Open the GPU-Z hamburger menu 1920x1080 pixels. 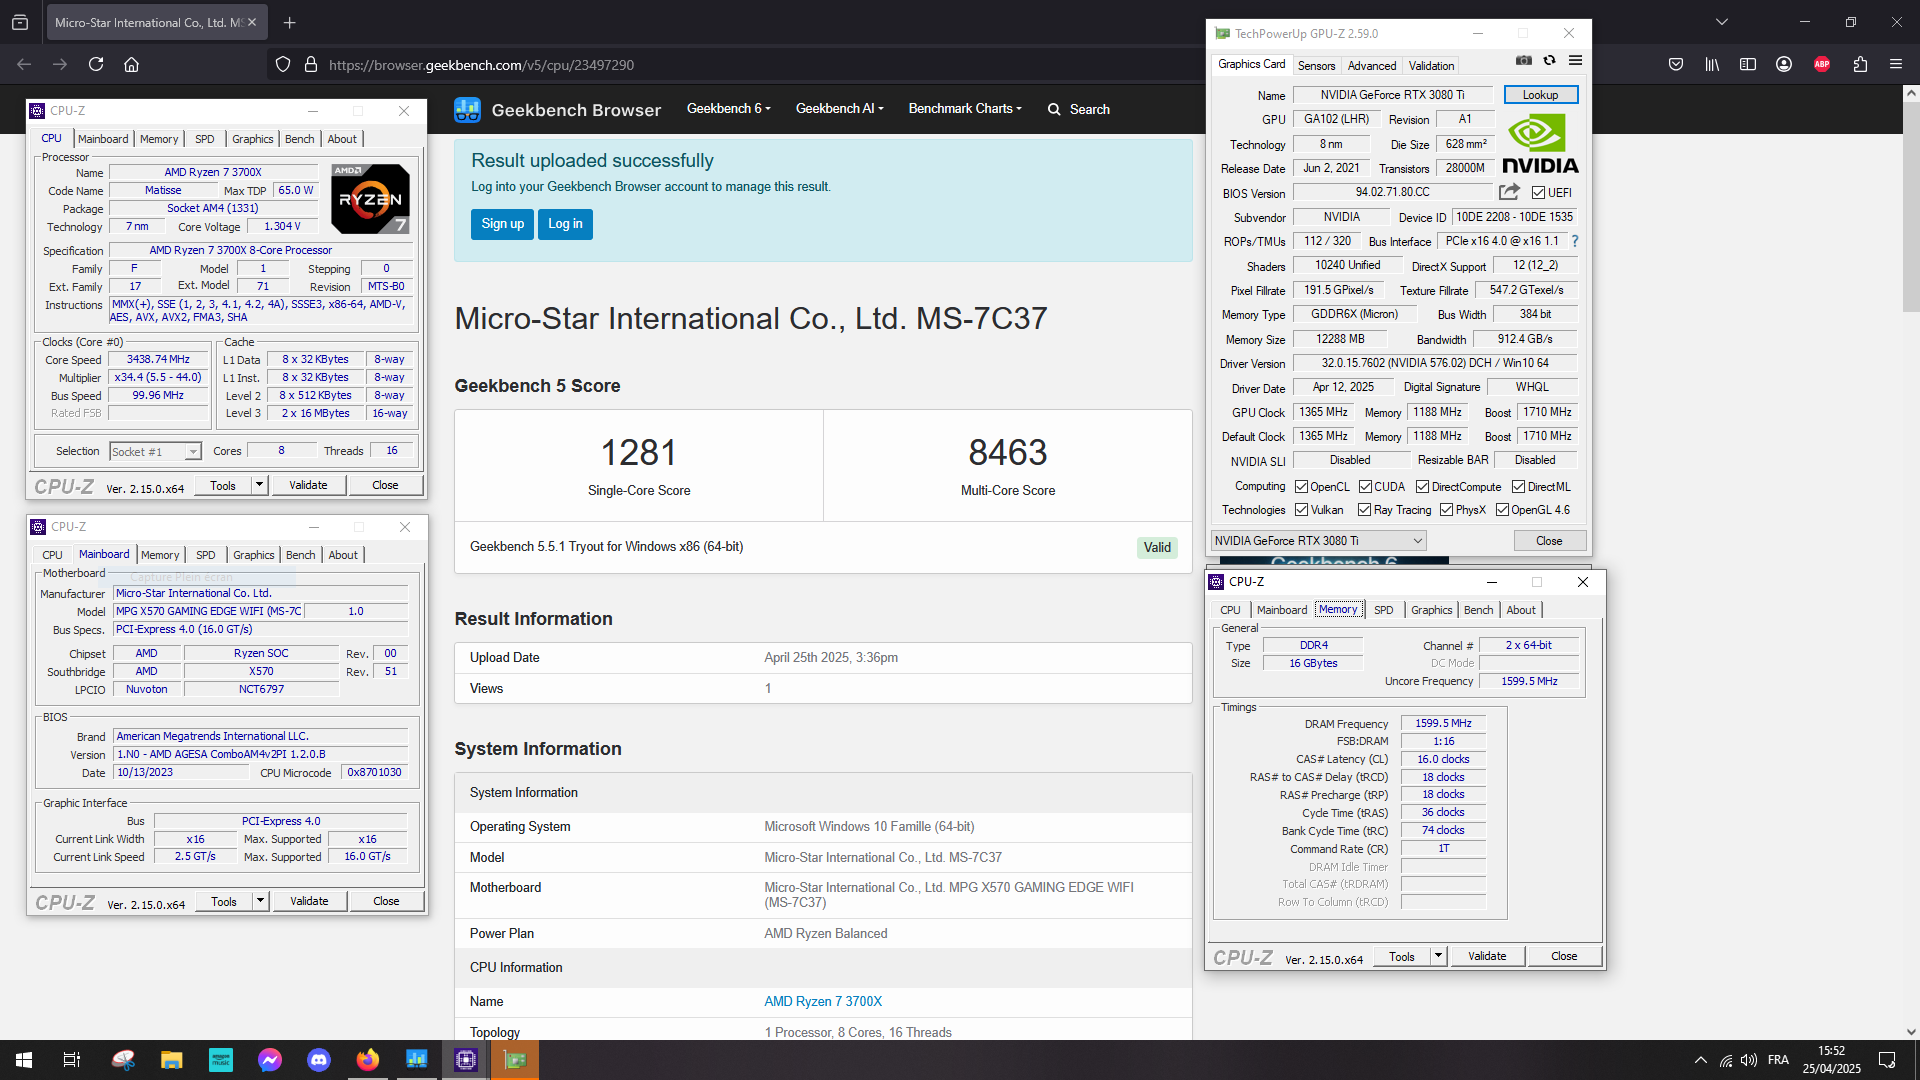coord(1575,61)
